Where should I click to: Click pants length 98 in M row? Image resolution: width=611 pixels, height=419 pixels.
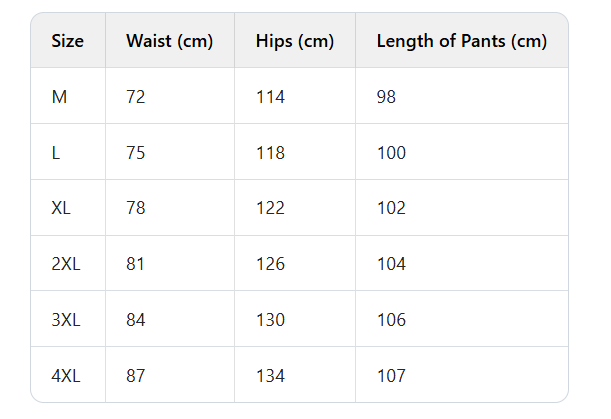tap(388, 97)
